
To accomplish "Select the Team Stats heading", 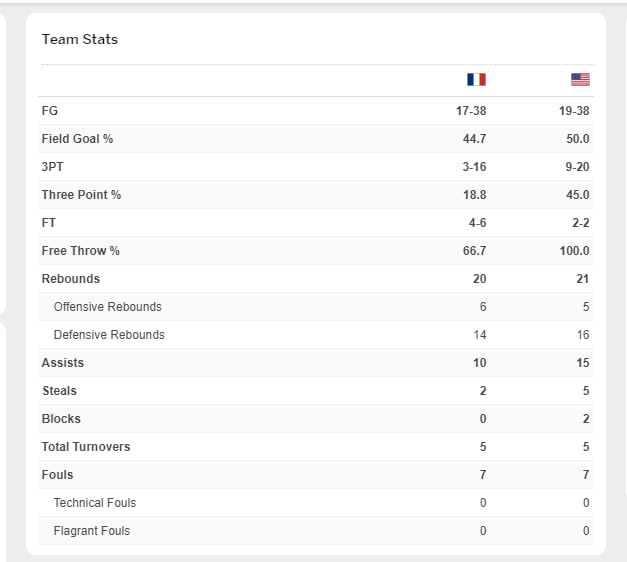I will pos(80,39).
